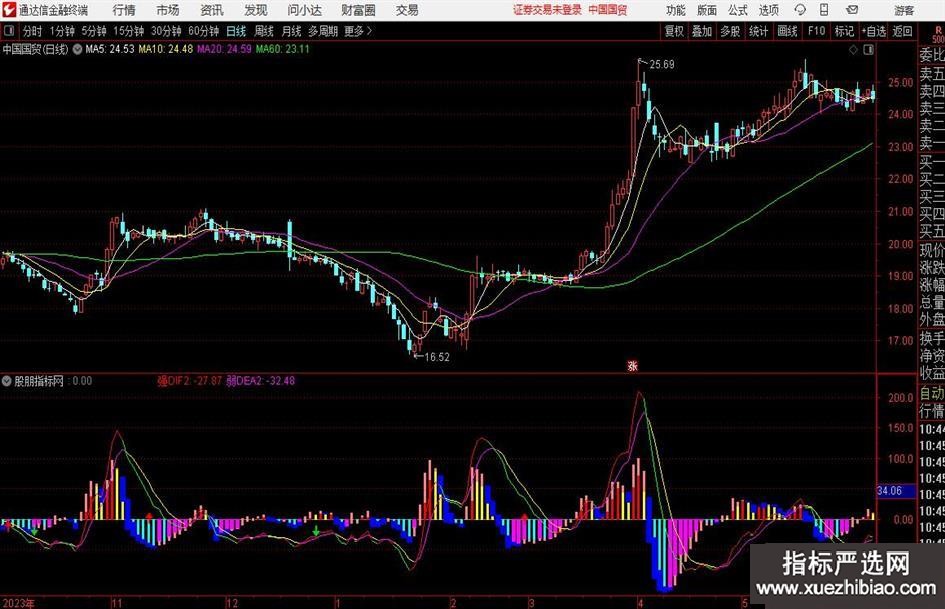Screen dimensions: 945x609
Task: Expand the indicator dropdown beside 中国国贸(日线)
Action: click(x=77, y=49)
